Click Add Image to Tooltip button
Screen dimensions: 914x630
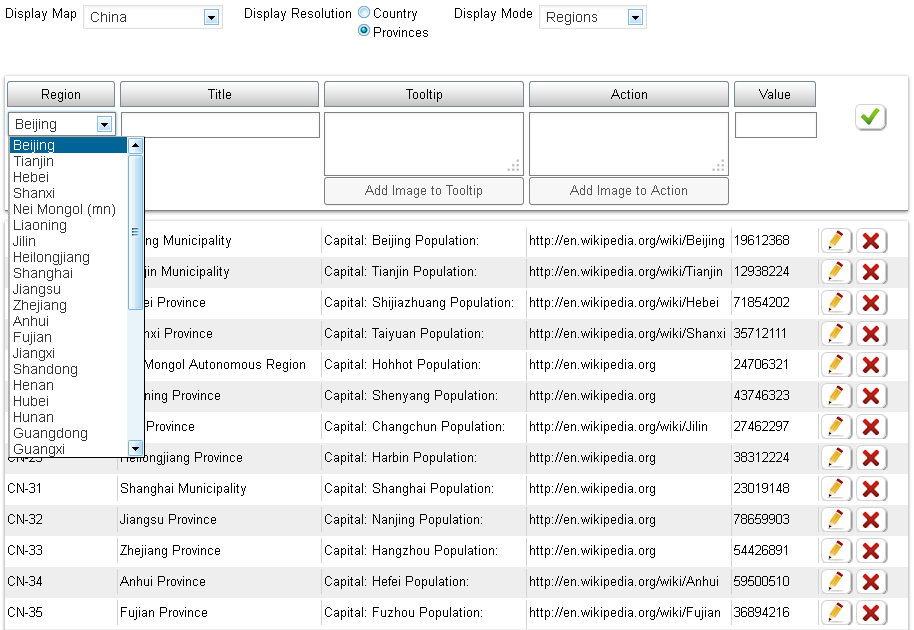pos(424,191)
